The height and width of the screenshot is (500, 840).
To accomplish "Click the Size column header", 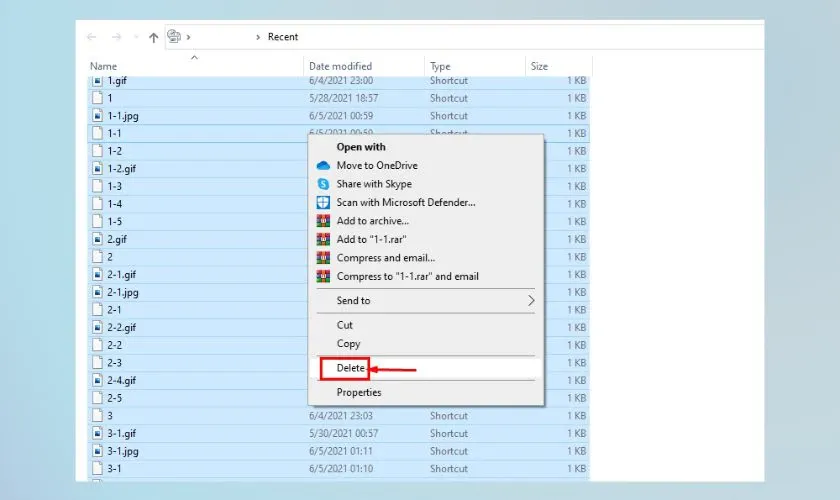I will coord(540,66).
